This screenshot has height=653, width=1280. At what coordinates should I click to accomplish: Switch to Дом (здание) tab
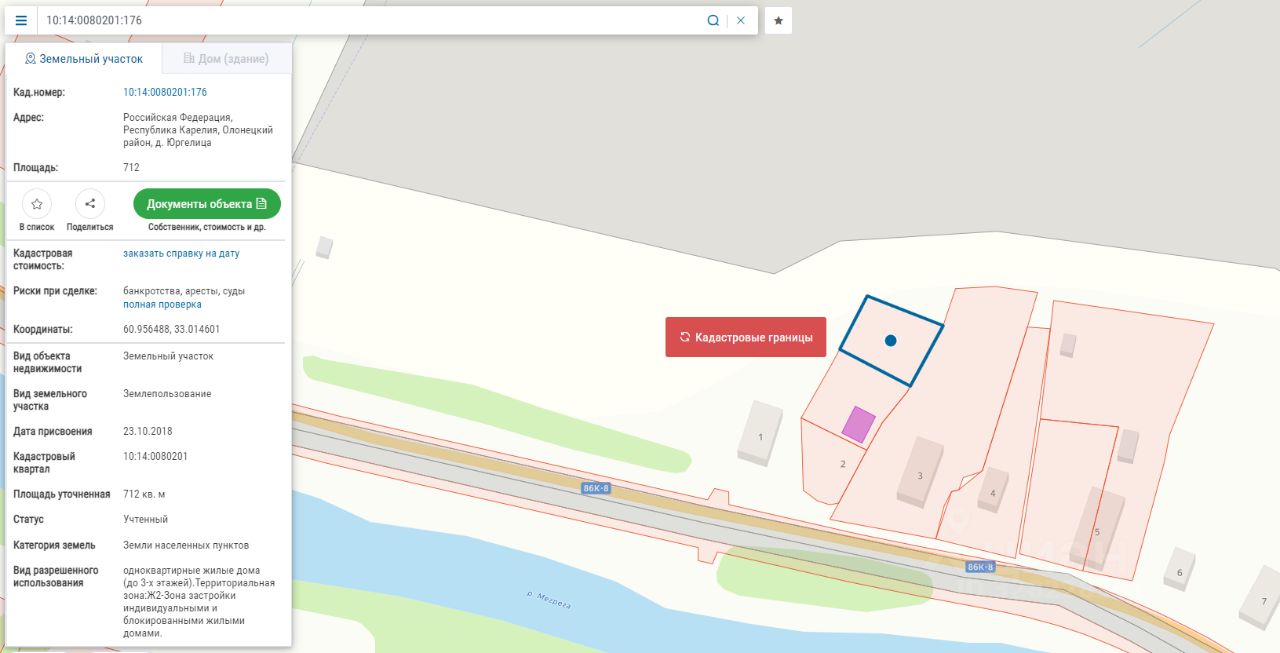click(x=227, y=59)
